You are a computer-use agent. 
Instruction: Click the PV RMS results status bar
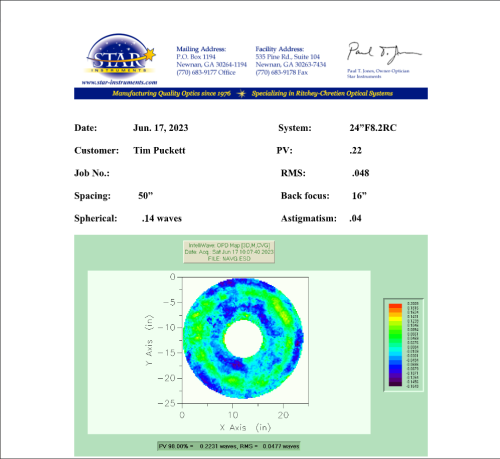tap(229, 446)
